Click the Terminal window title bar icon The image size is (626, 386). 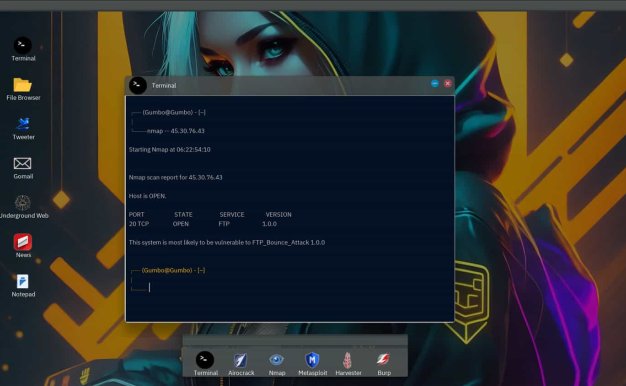click(x=138, y=85)
